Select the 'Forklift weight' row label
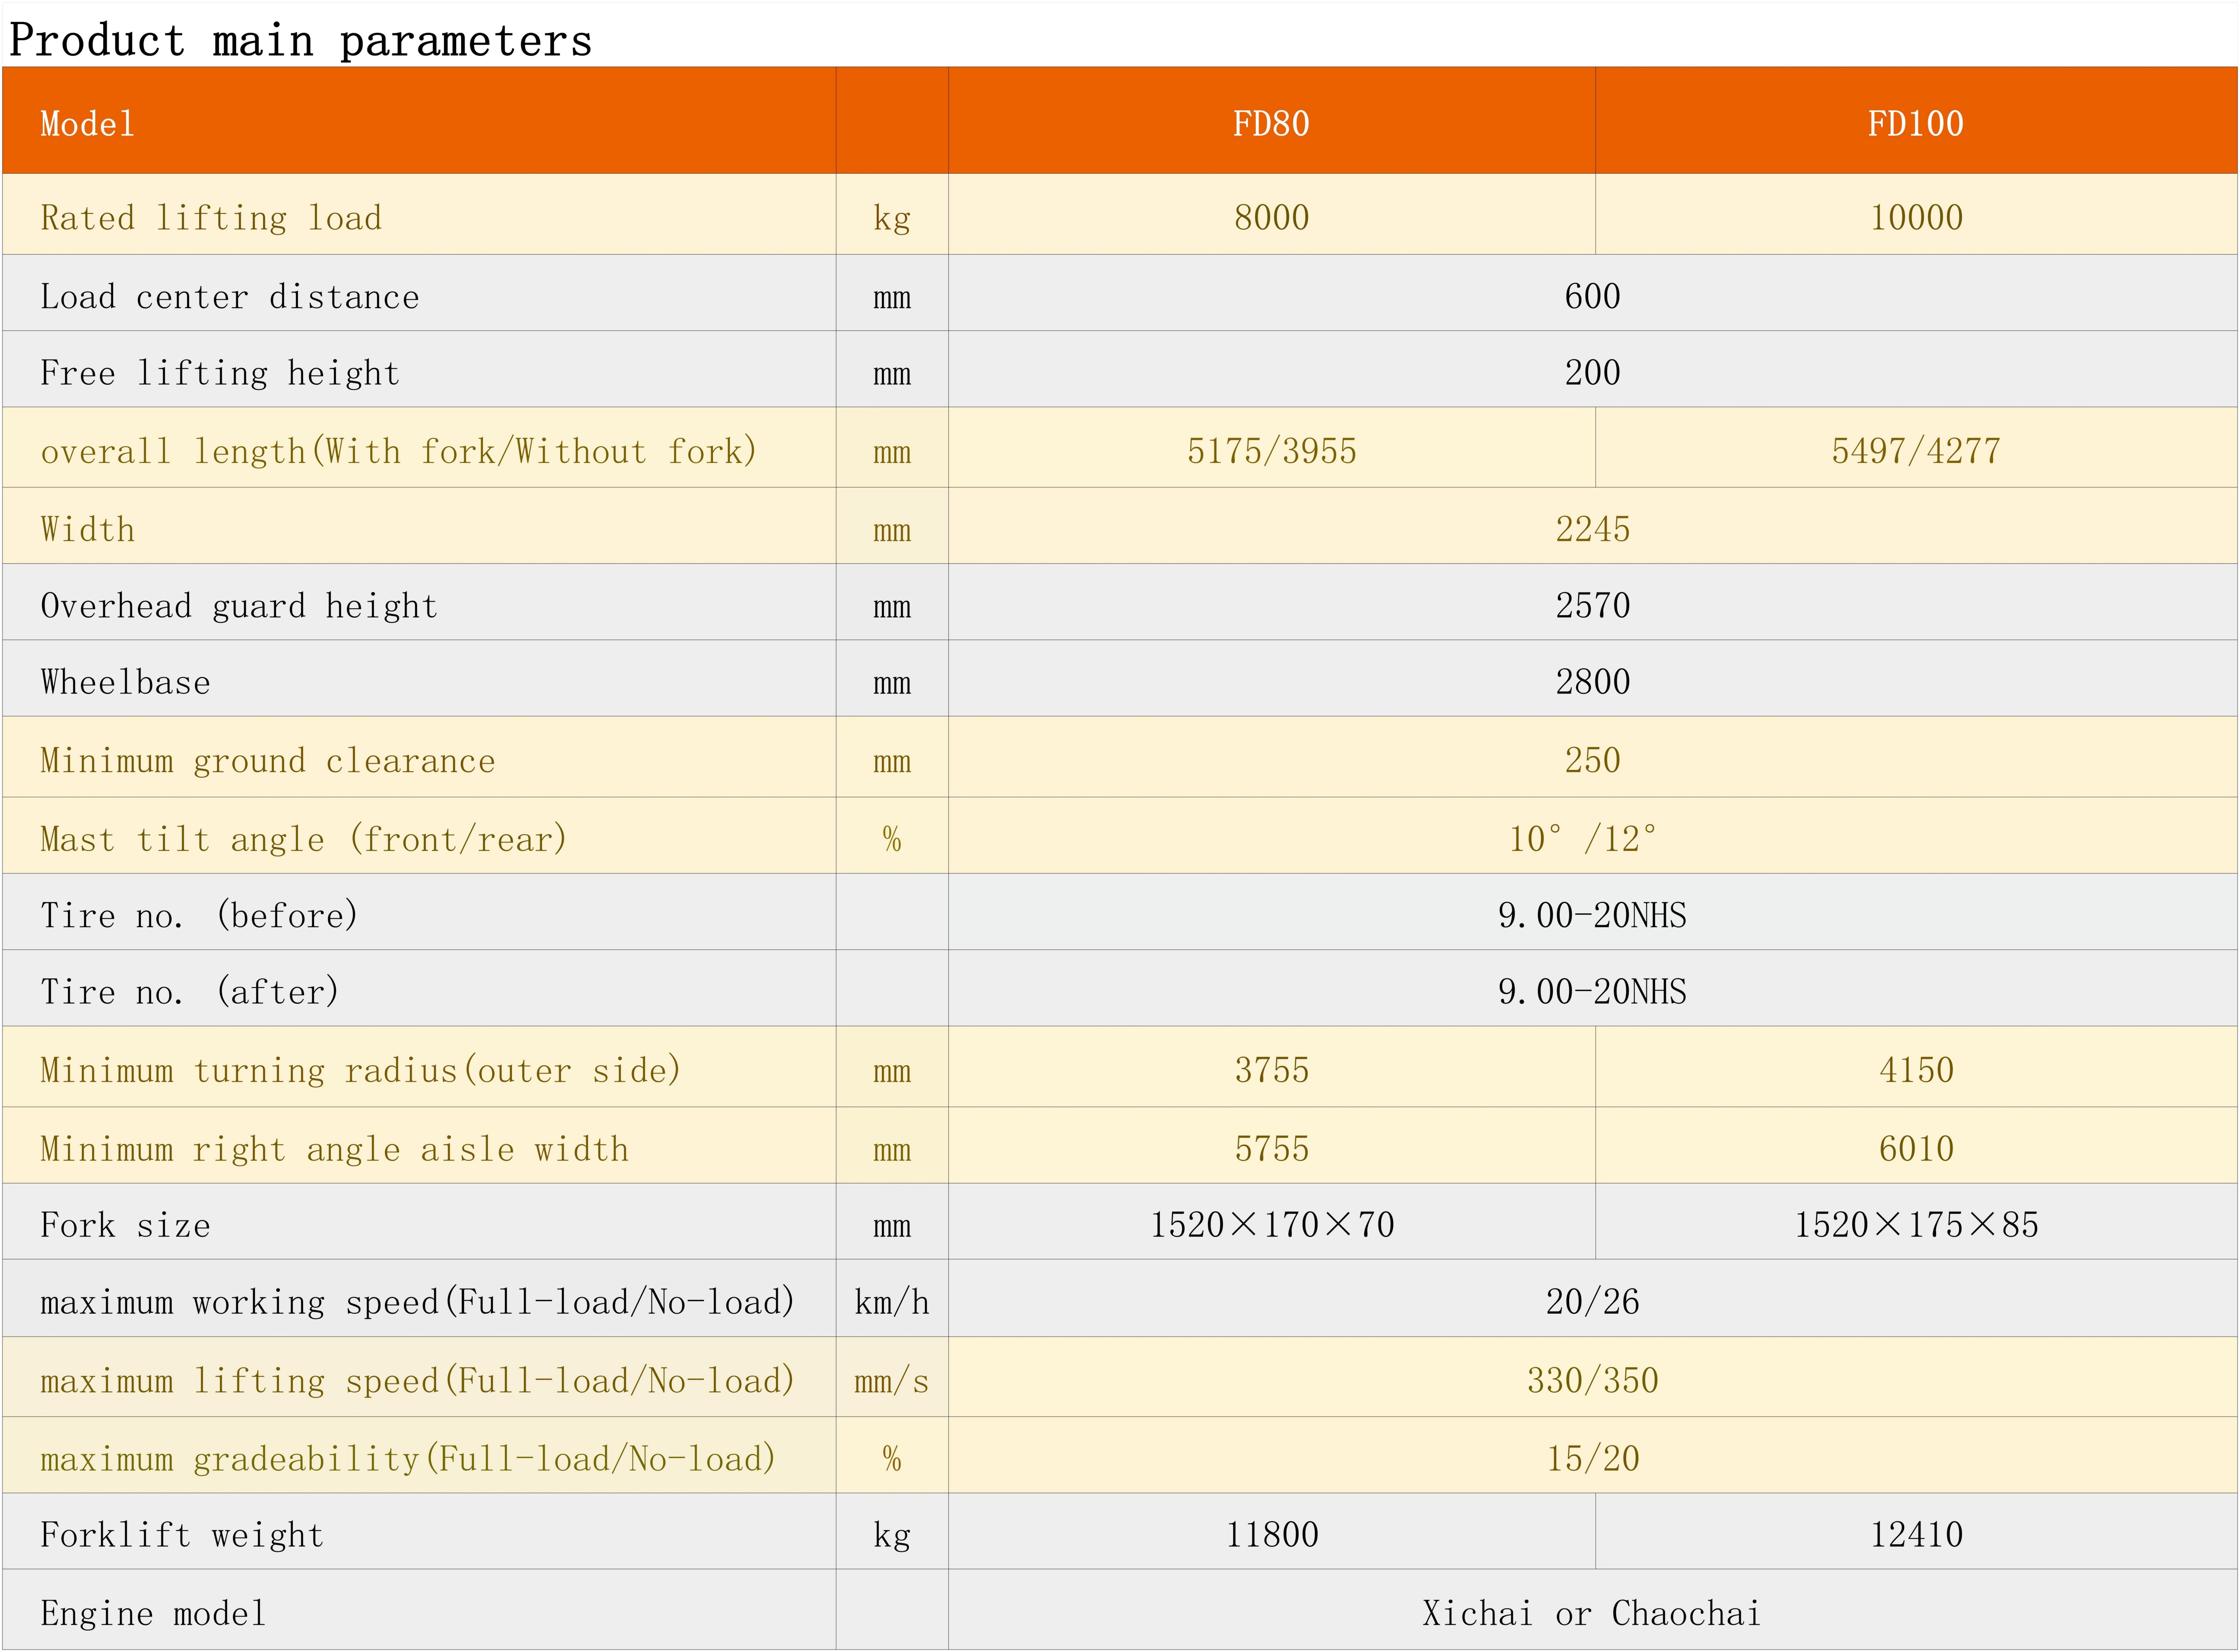Viewport: 2240px width, 1652px height. point(182,1535)
